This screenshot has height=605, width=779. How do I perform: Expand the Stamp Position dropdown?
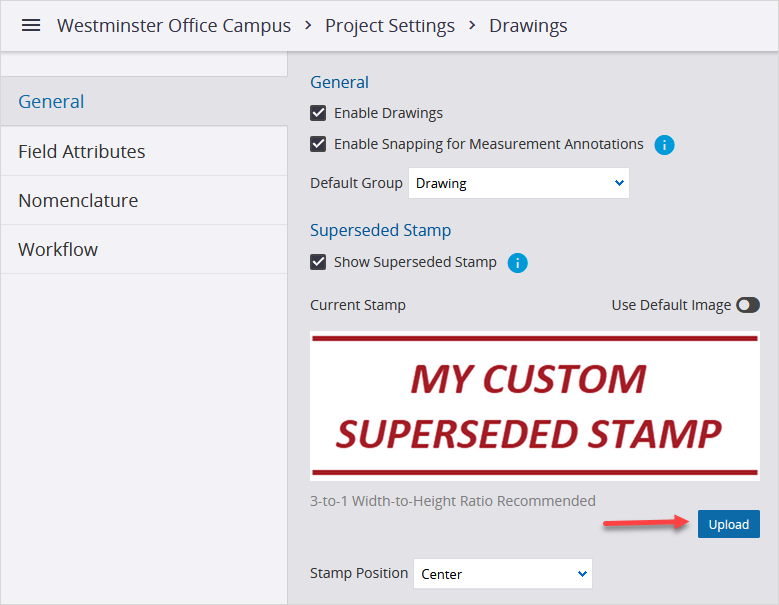point(502,574)
